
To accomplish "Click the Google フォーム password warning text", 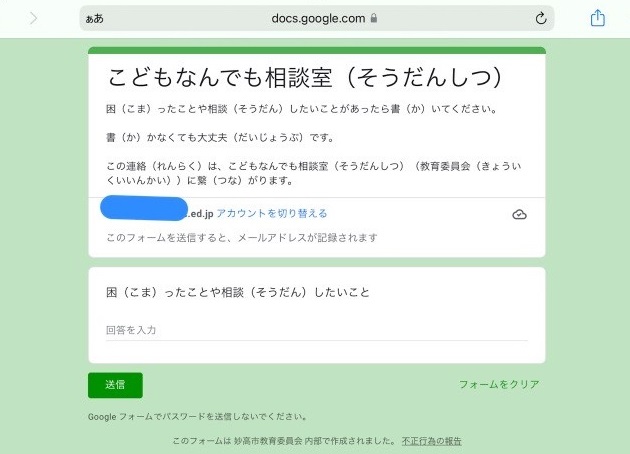I will [197, 417].
